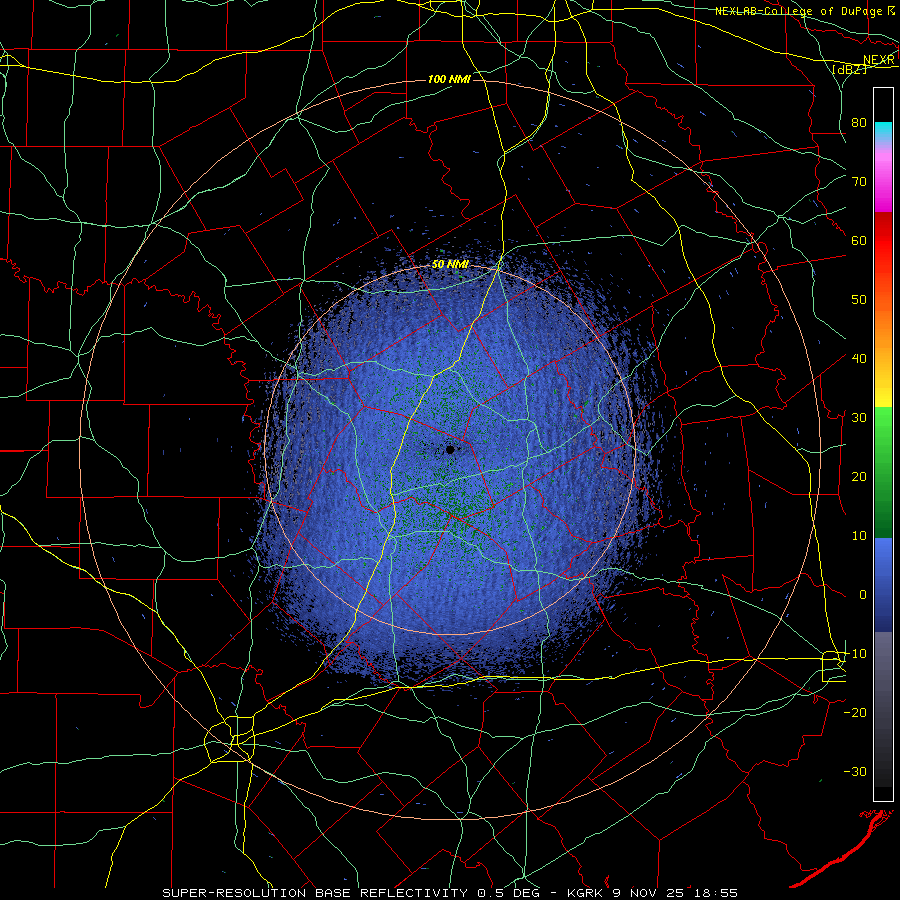Screen dimensions: 900x900
Task: Click the 30 value on the dBZ scale
Action: point(859,418)
